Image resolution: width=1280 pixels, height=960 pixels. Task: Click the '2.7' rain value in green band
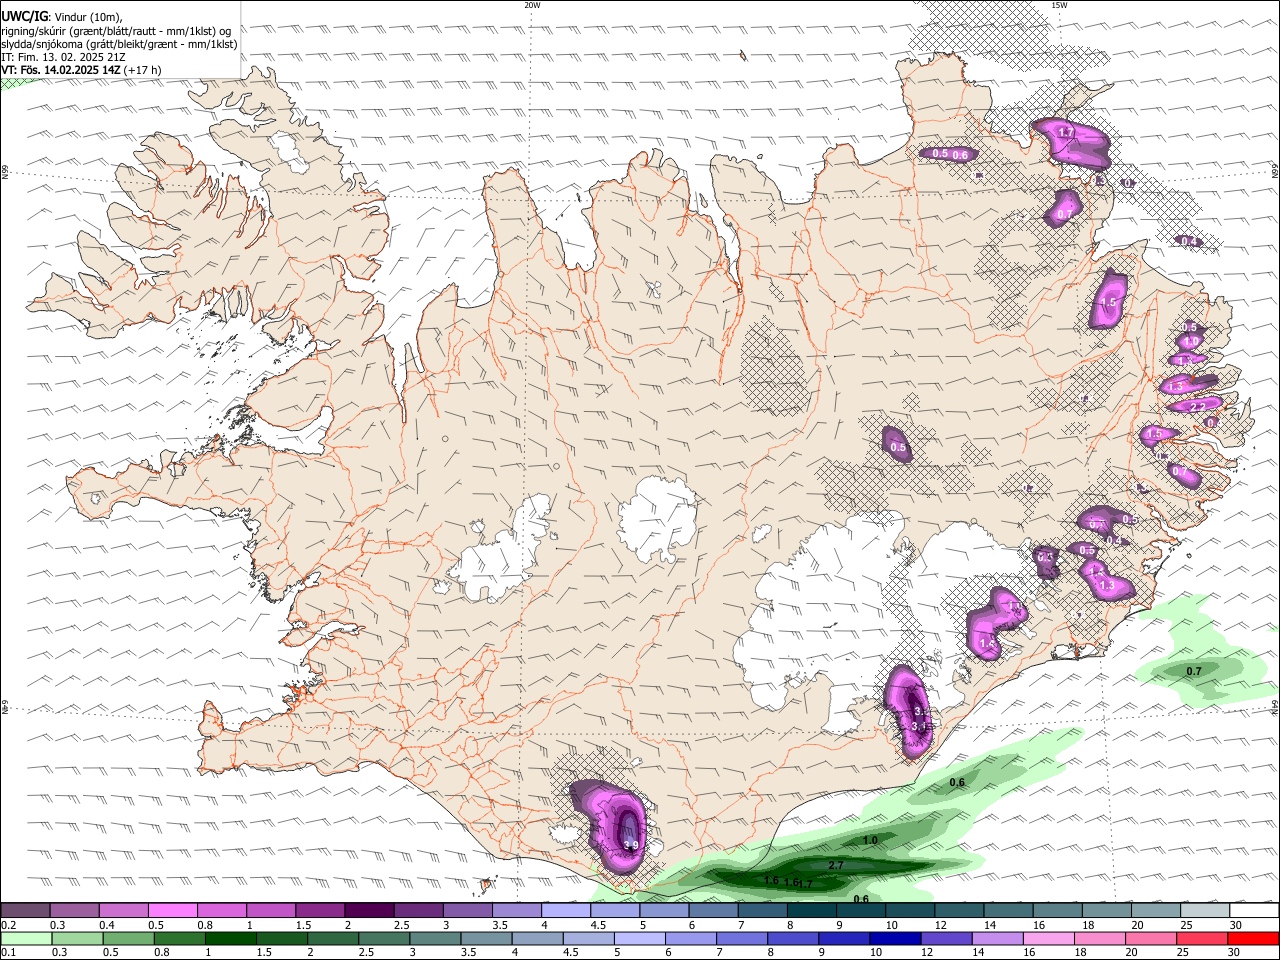(837, 865)
